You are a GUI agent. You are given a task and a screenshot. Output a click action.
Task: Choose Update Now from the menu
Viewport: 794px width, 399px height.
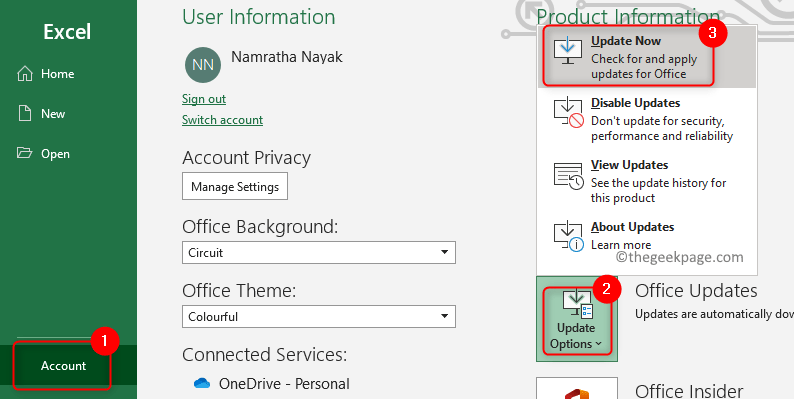coord(647,57)
